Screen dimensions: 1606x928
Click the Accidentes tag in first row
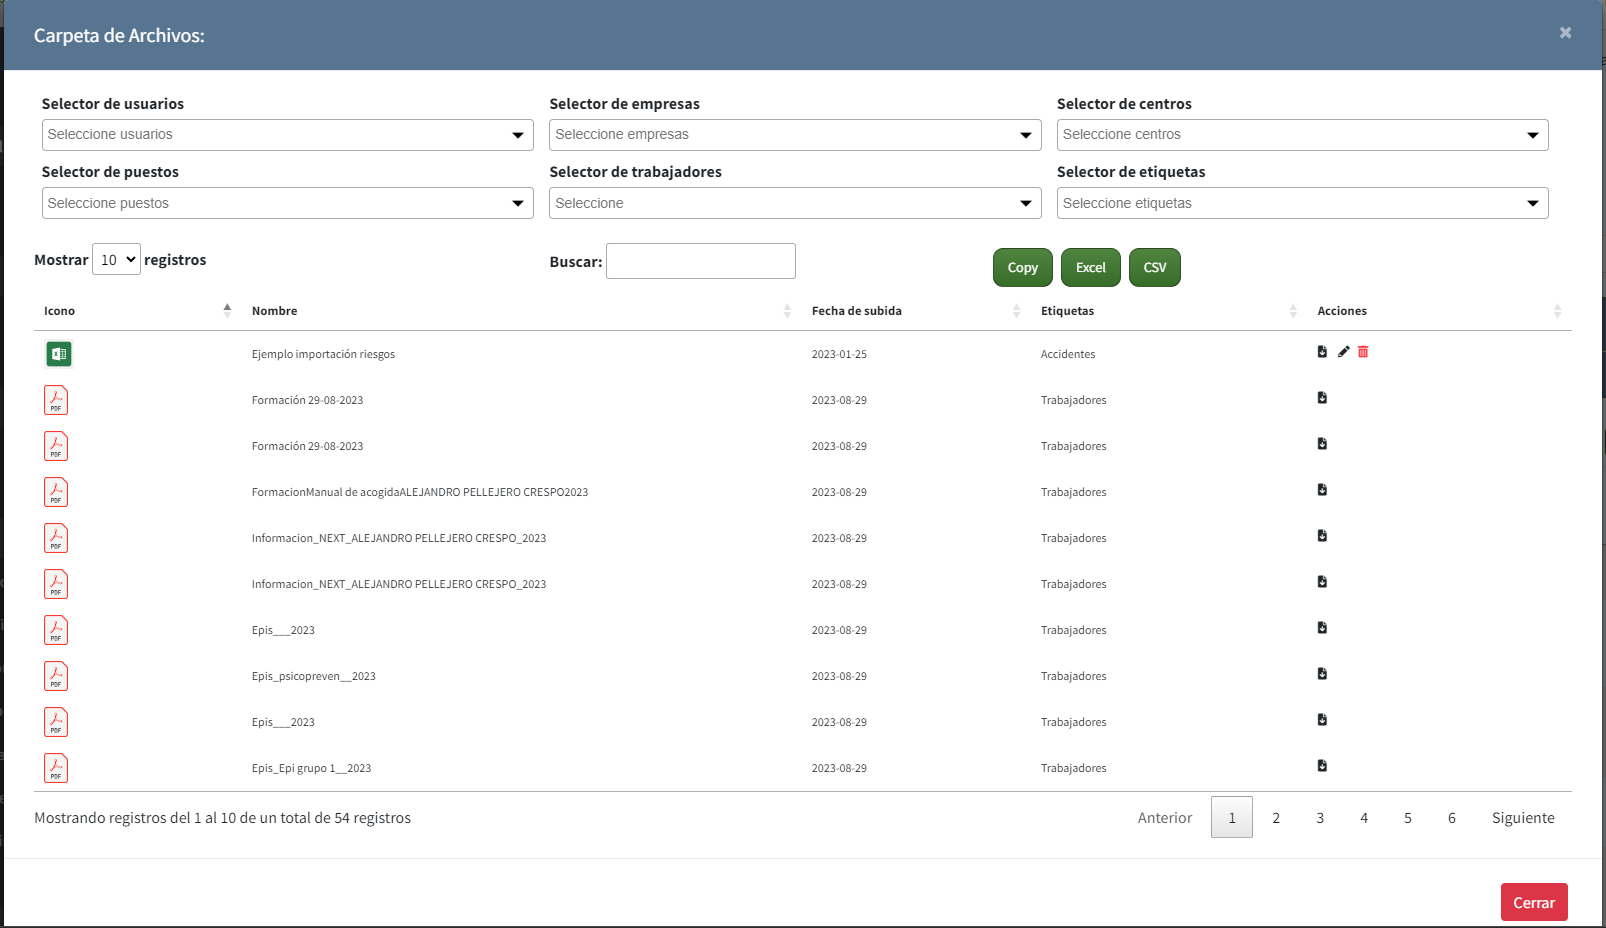[1068, 354]
